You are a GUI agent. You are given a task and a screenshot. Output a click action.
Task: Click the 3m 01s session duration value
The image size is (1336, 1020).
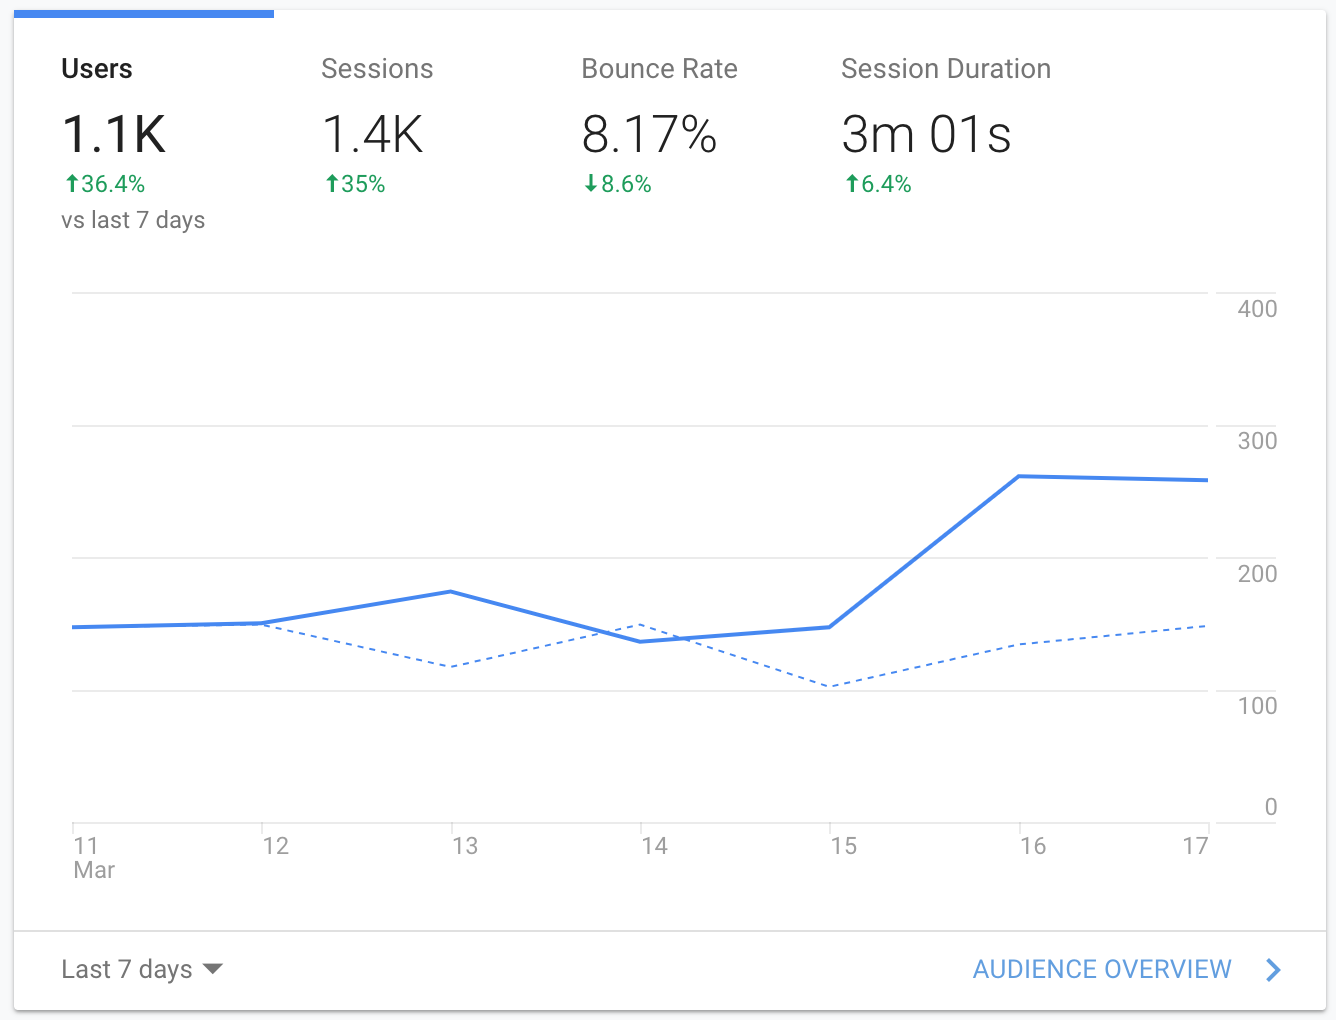(926, 134)
